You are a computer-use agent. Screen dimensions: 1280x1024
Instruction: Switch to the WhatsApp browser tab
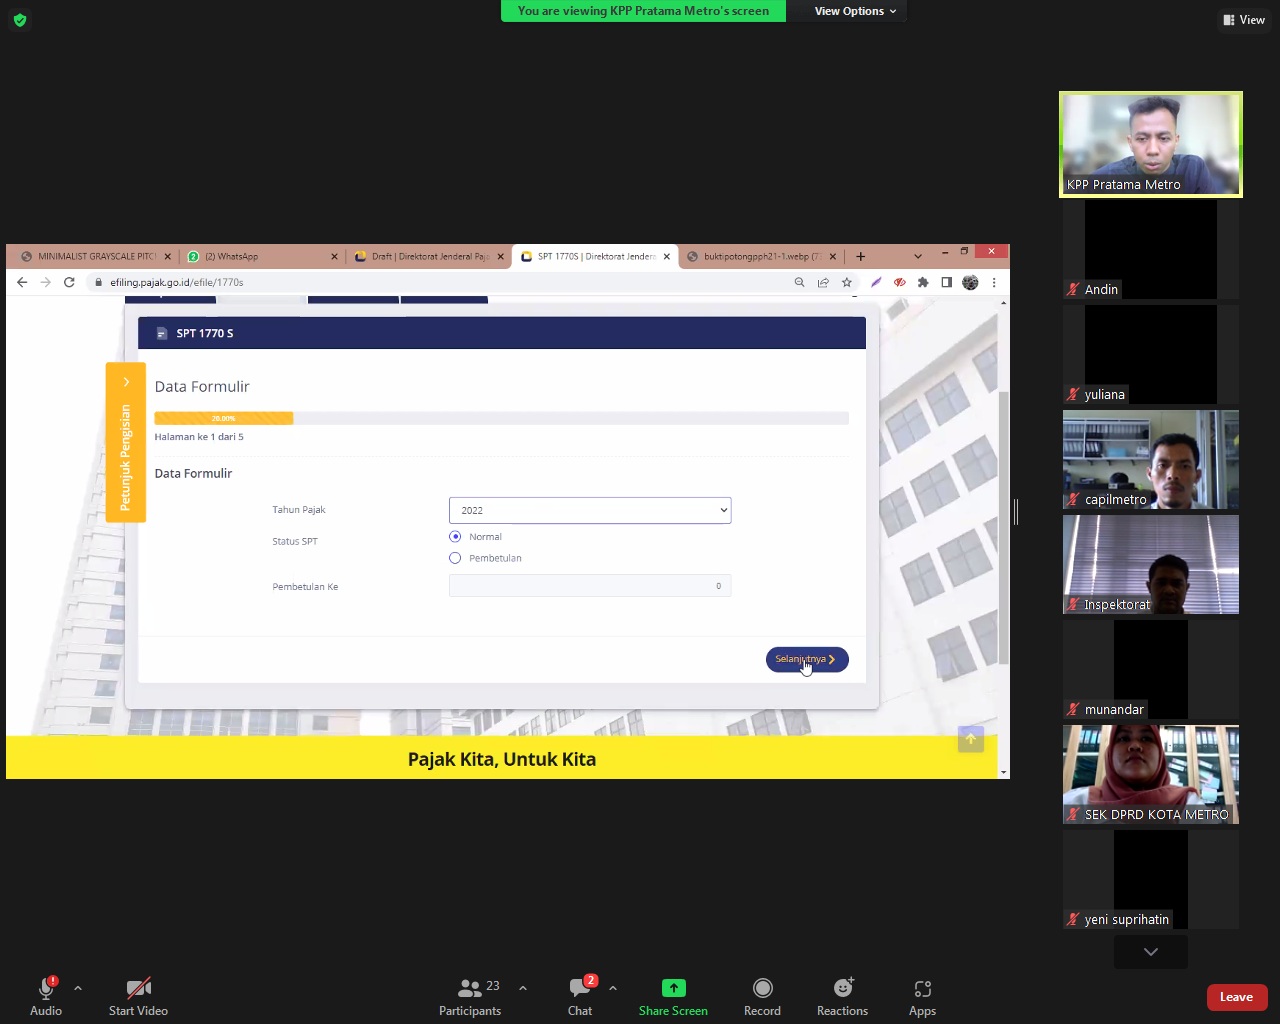260,256
